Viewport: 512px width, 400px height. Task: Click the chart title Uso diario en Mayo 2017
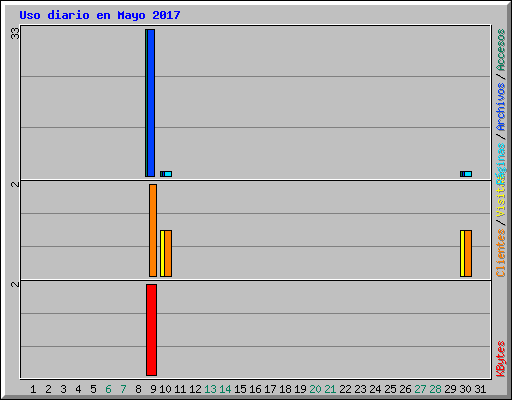pos(100,15)
